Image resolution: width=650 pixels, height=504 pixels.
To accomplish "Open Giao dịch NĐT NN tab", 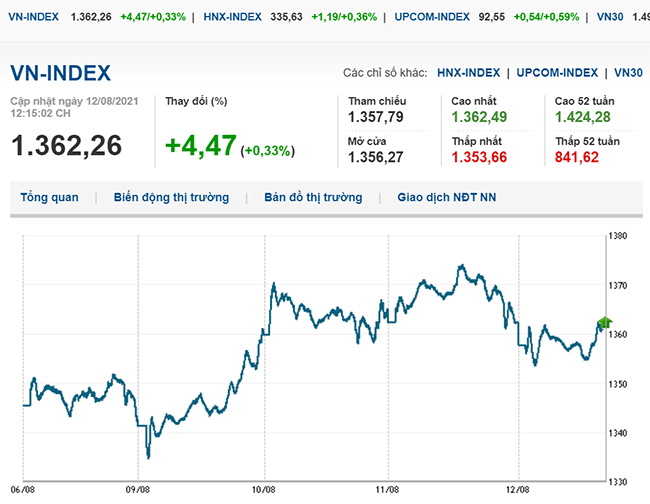I will 446,198.
